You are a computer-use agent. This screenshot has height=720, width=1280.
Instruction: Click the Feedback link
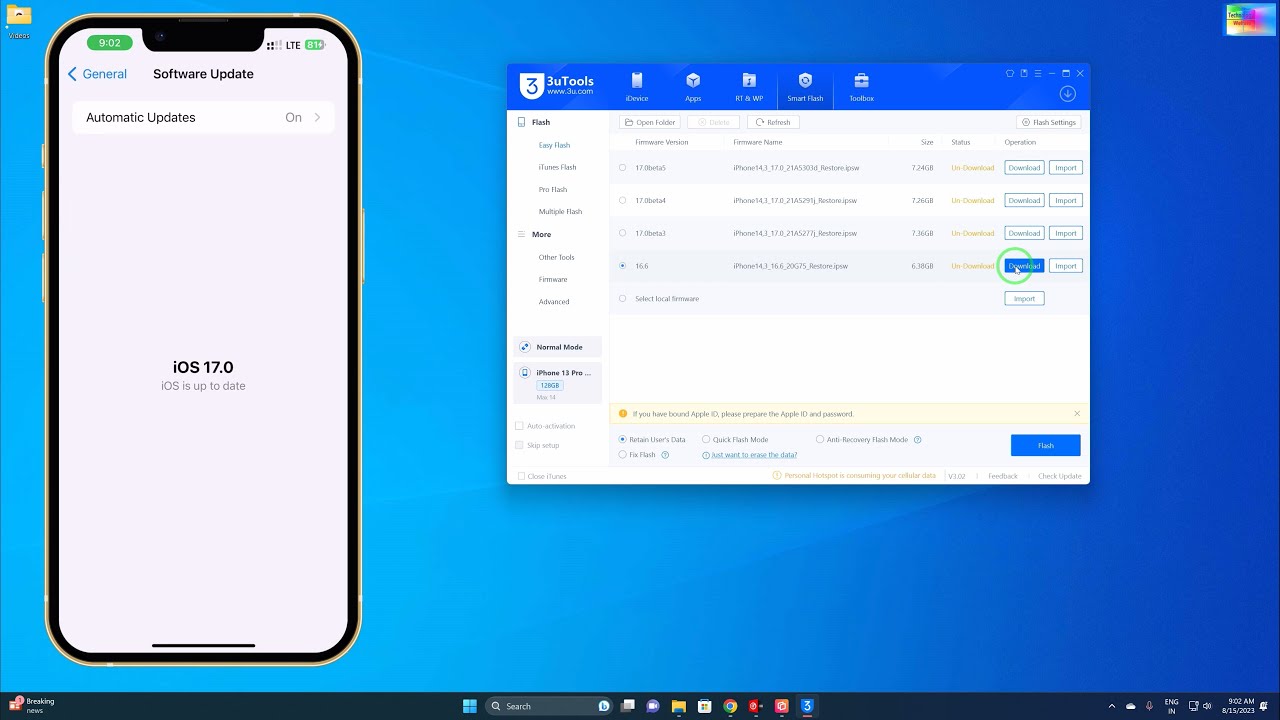1003,476
